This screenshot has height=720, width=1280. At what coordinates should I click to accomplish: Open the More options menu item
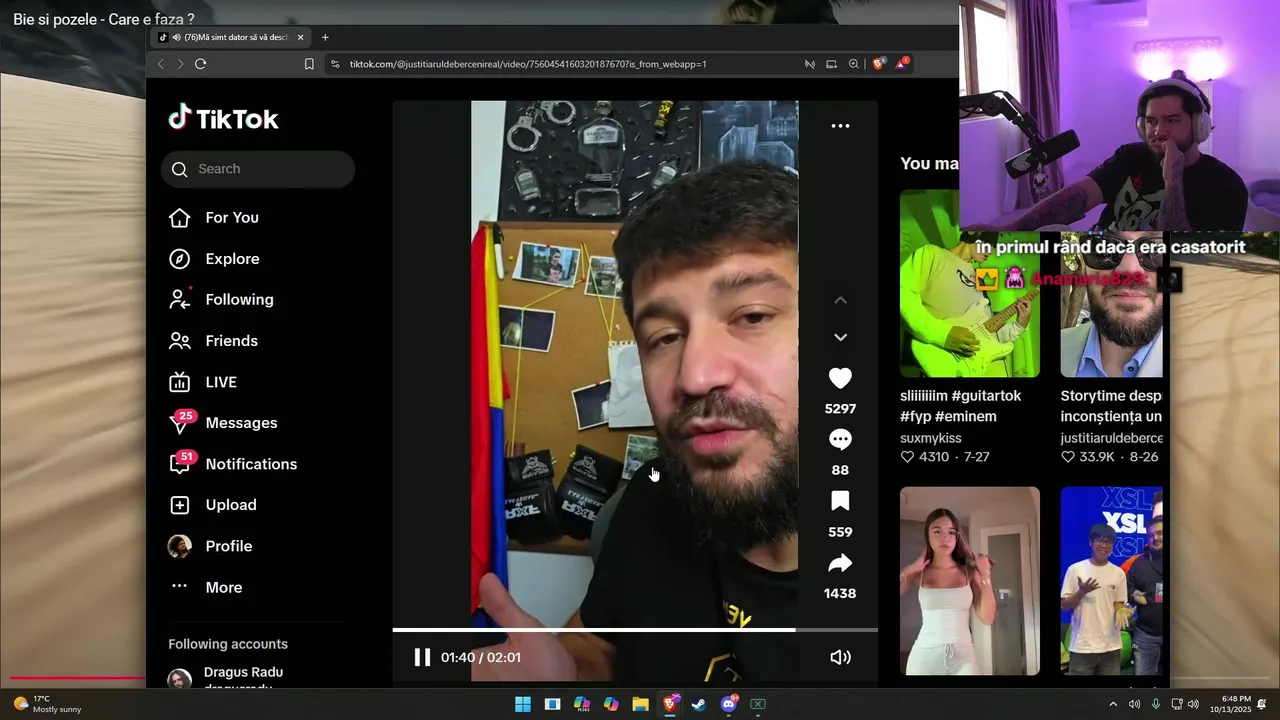click(205, 587)
